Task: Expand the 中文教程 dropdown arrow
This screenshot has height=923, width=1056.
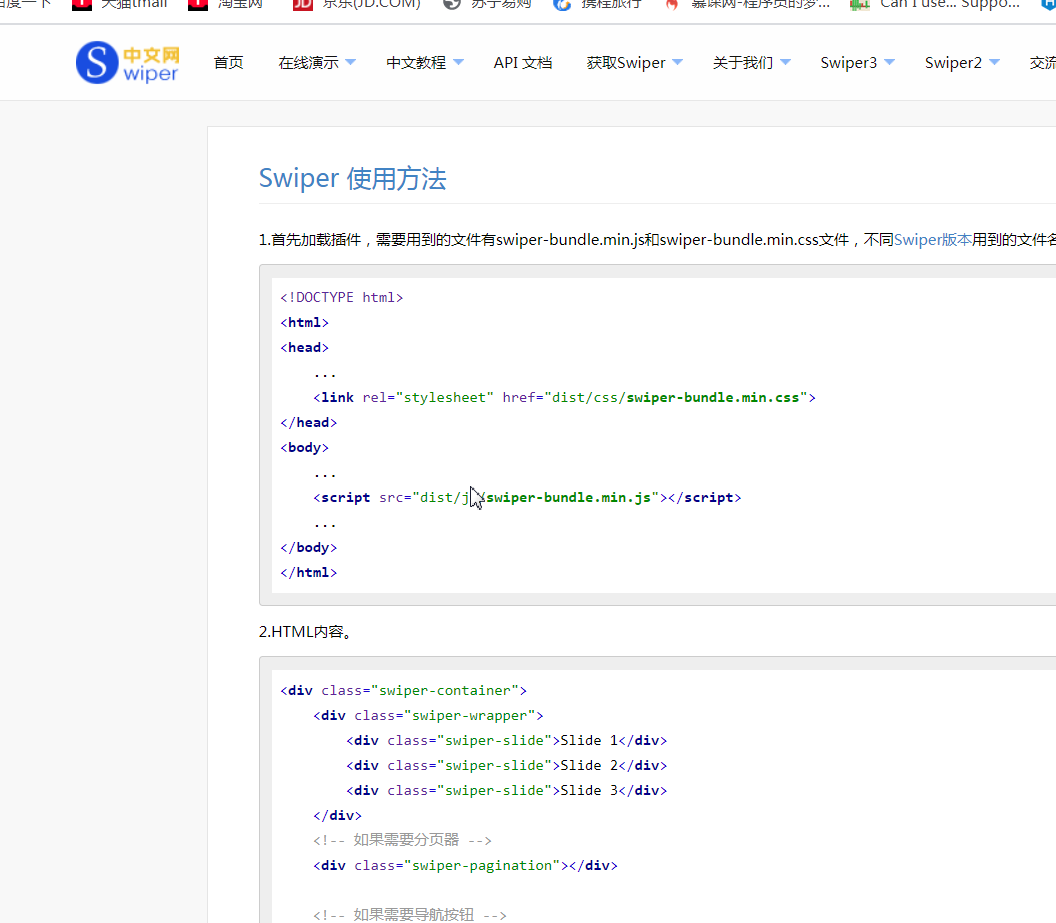Action: point(459,63)
